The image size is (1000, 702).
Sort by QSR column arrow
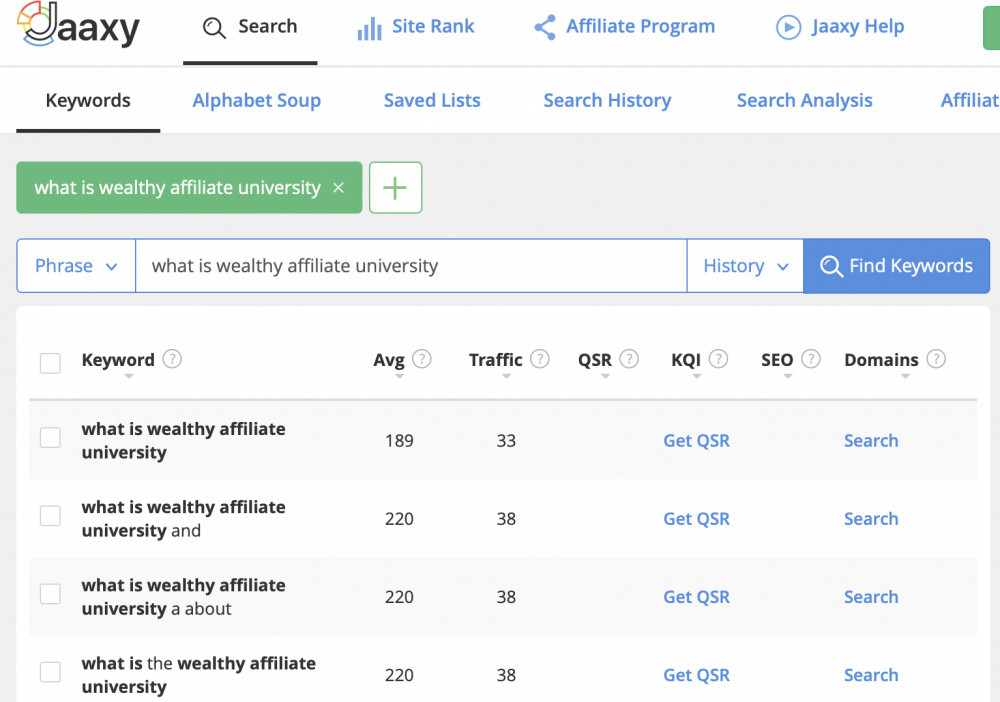(606, 376)
